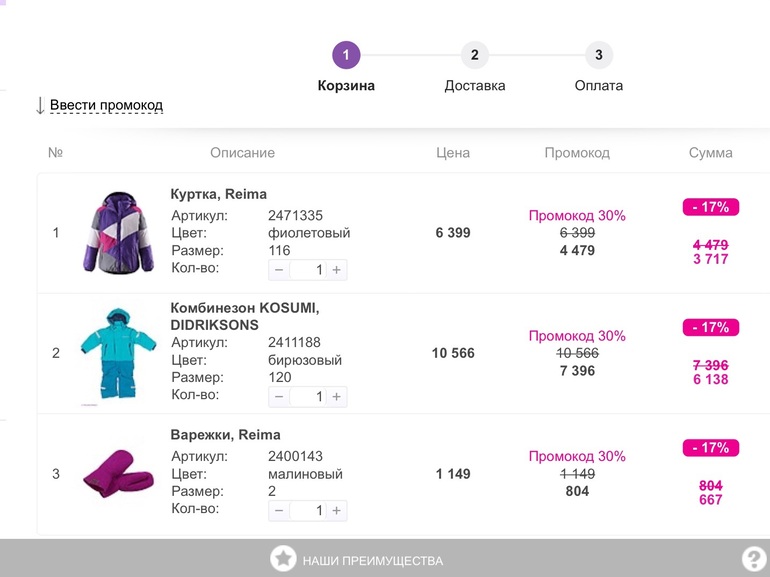Screen dimensions: 770x577
Task: Expand the 'Ввести промокод' promo code link
Action: [x=106, y=105]
